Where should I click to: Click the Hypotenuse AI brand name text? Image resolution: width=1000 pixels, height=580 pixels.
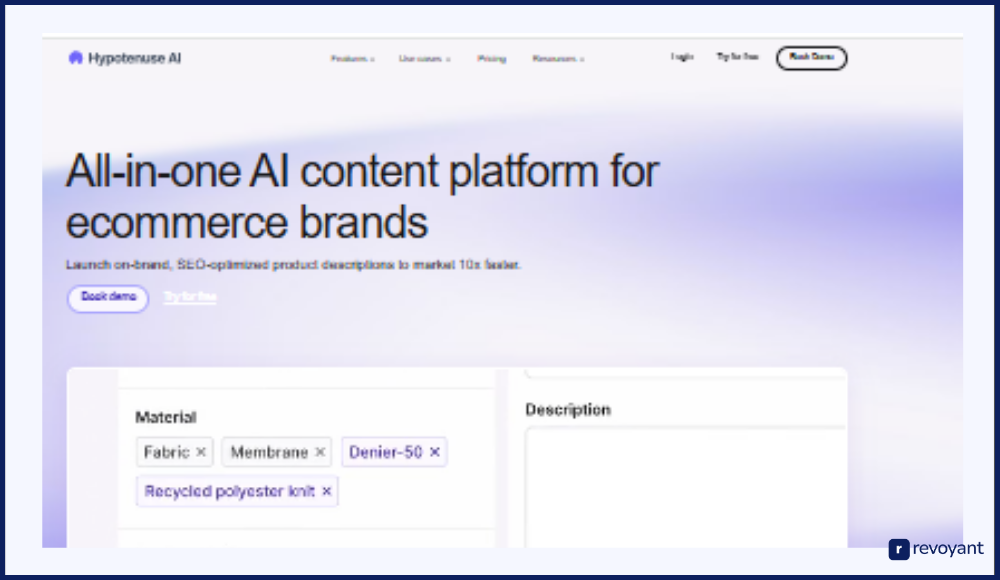point(135,58)
